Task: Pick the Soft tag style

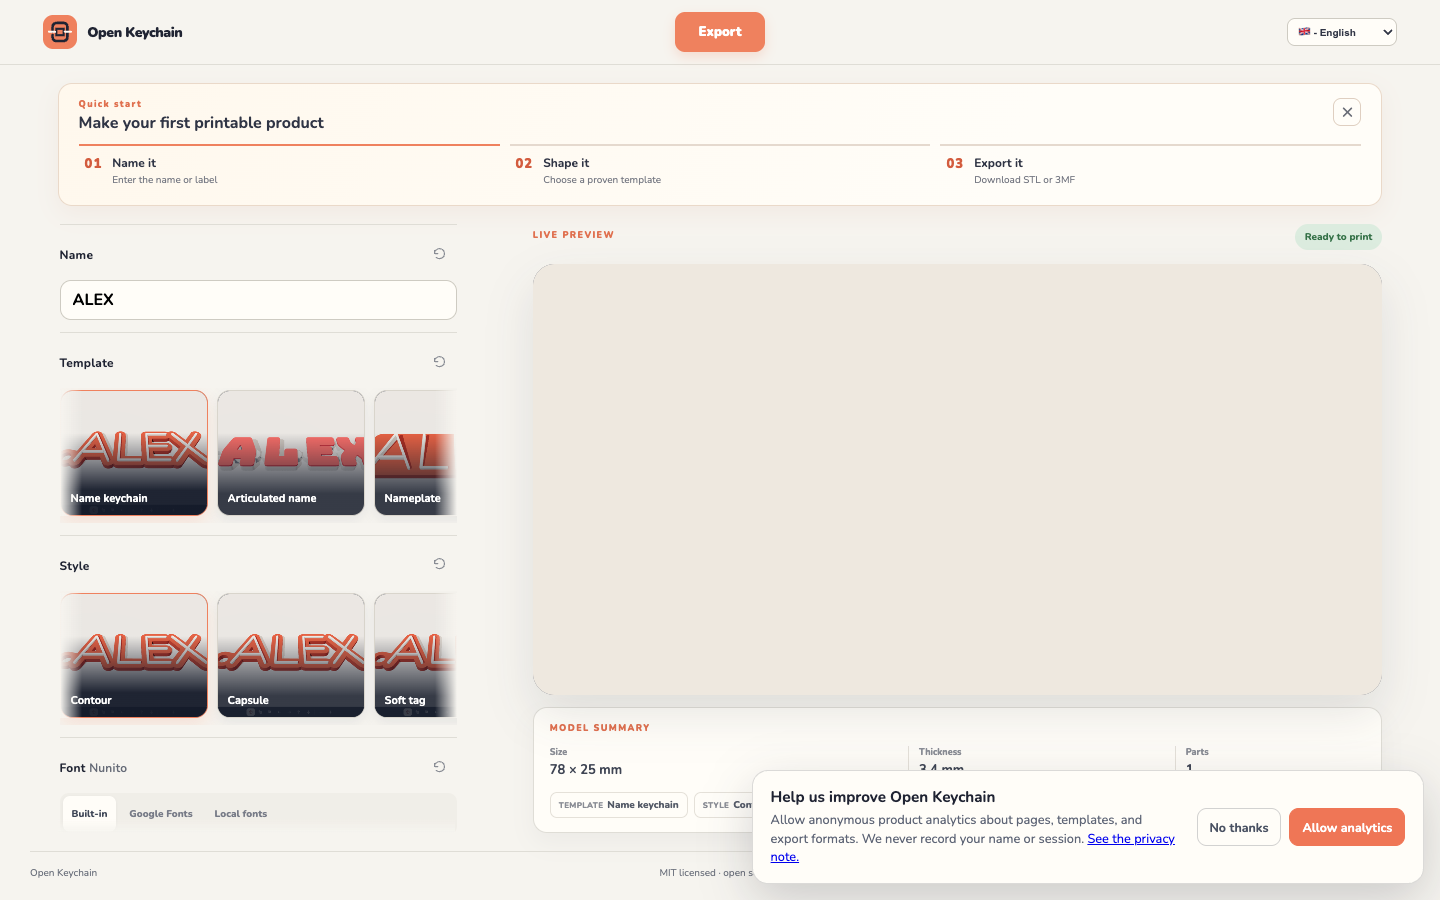Action: tap(415, 655)
